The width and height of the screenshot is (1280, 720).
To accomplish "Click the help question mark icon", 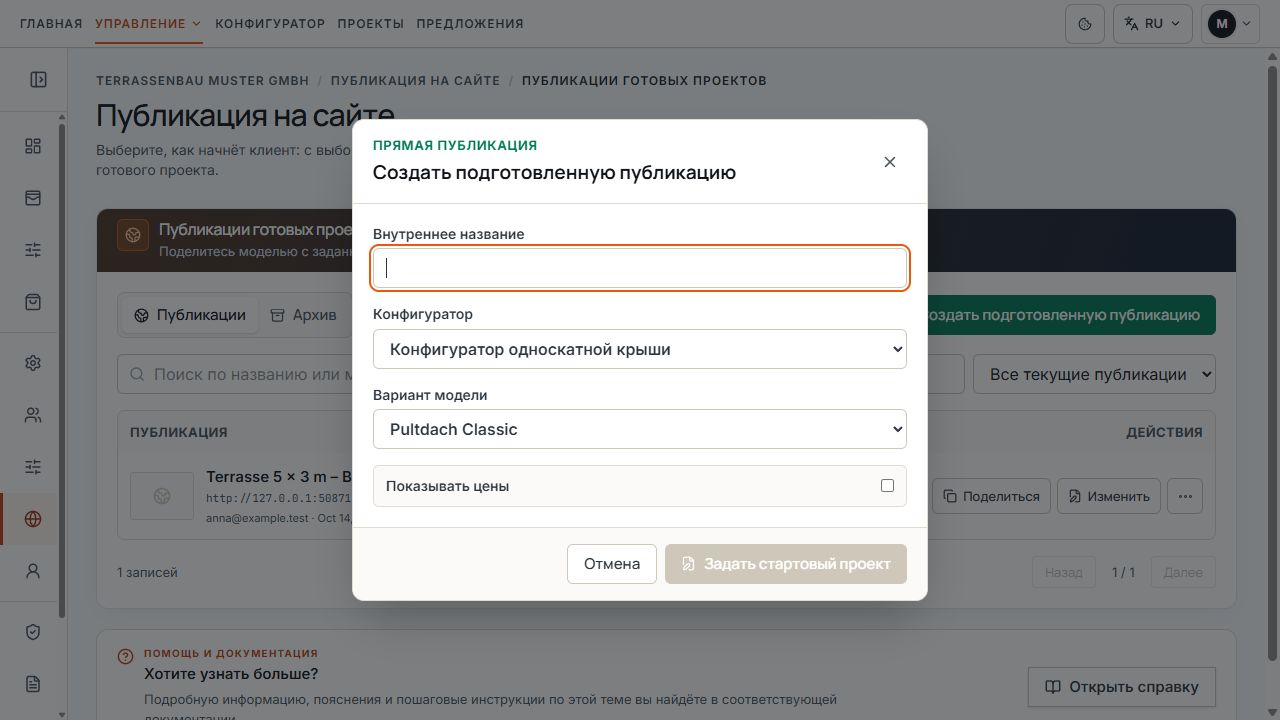I will click(x=125, y=657).
